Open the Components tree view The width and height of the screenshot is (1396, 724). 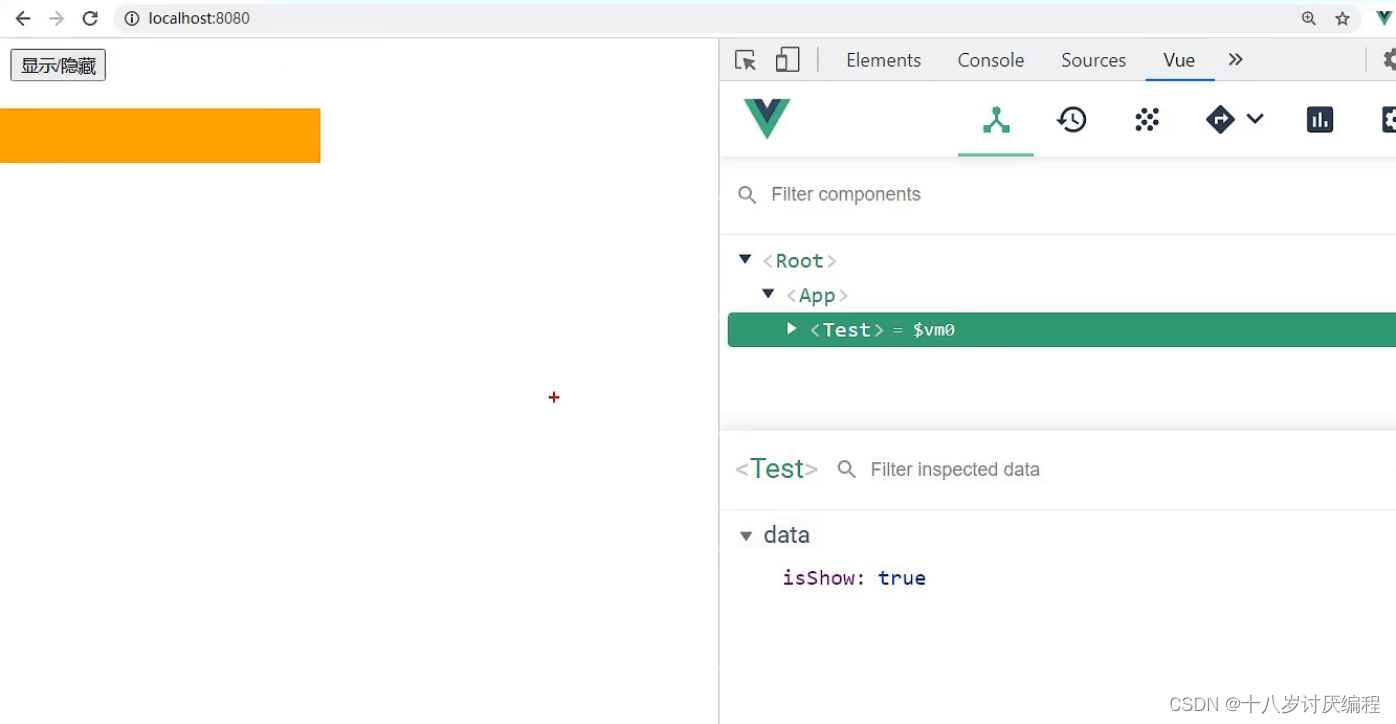coord(996,120)
